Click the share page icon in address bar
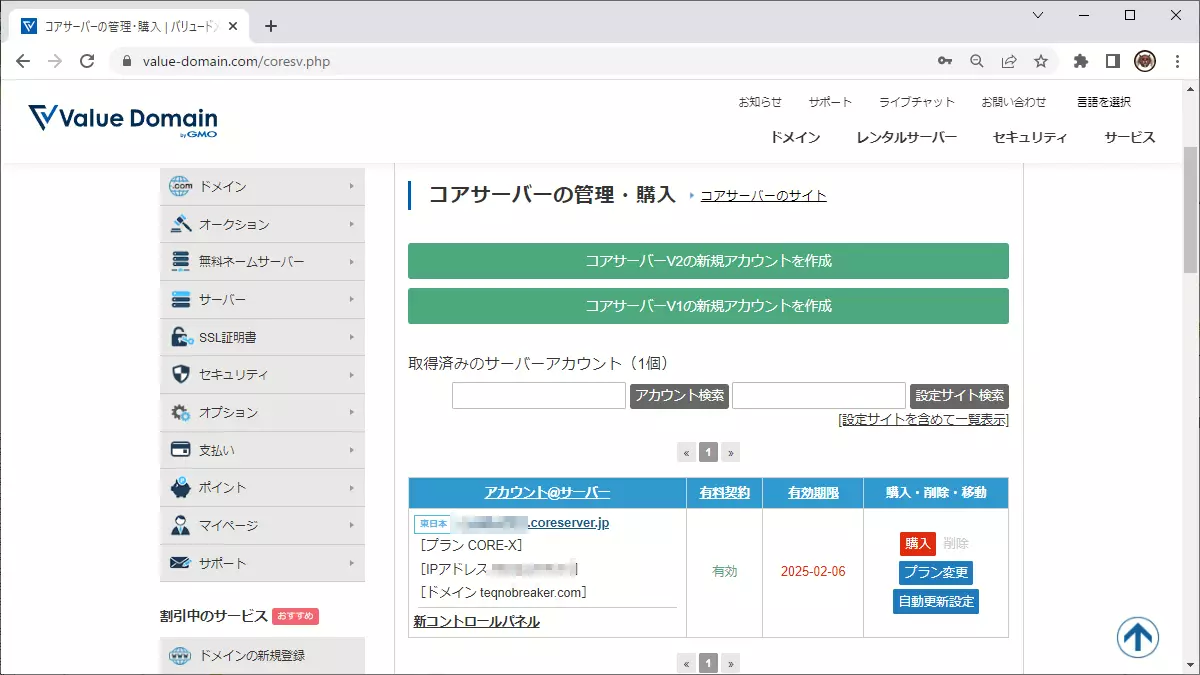Screen dimensions: 1200x675 point(1009,61)
